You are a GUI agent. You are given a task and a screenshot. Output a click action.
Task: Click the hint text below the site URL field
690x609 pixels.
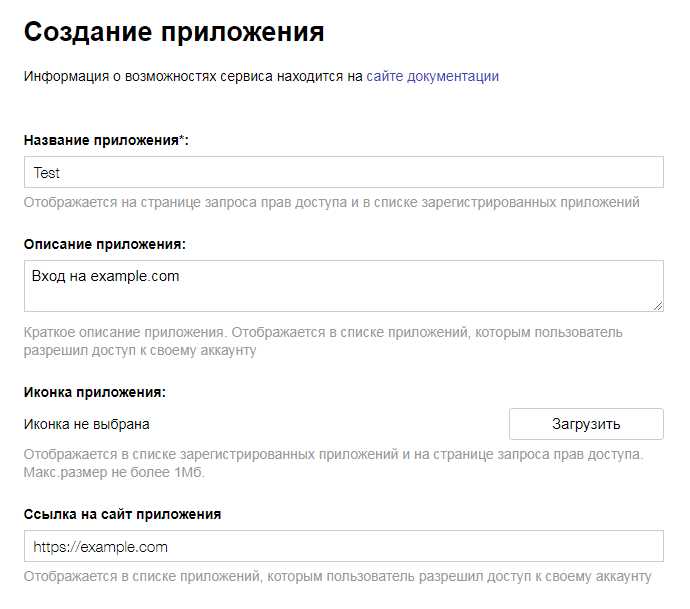pos(337,576)
